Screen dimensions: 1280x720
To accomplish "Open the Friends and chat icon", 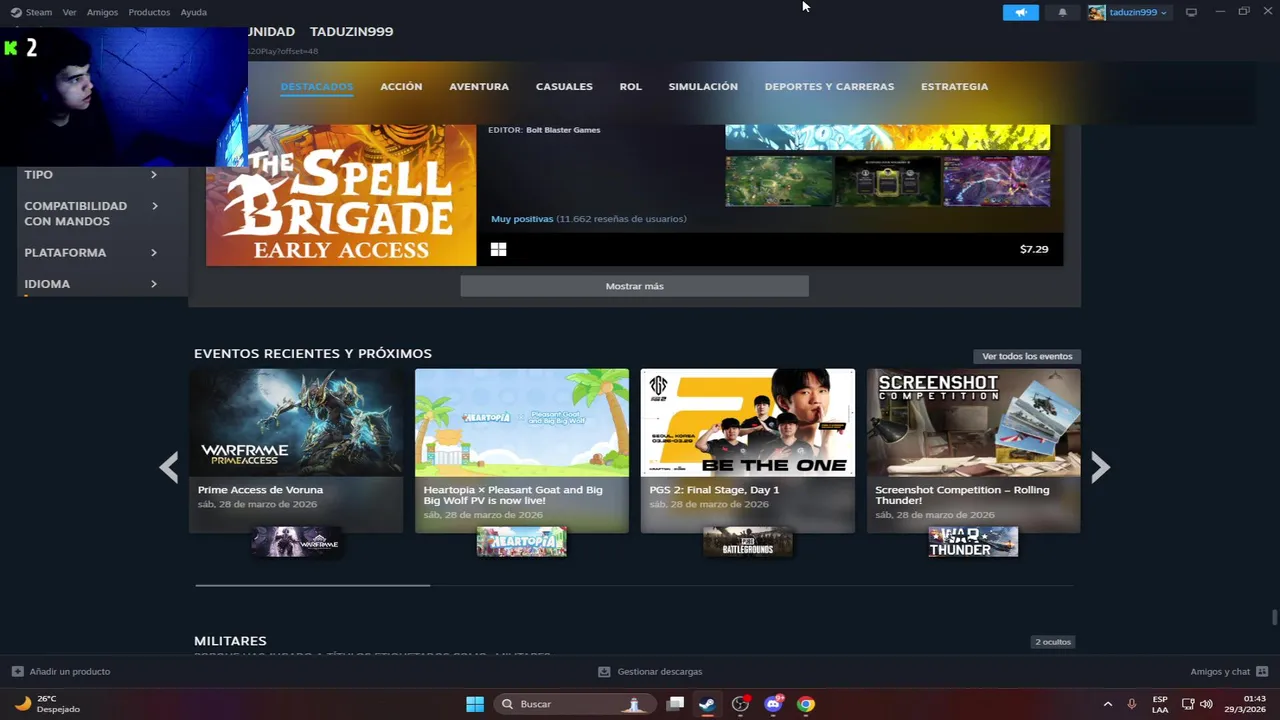I will coord(1262,671).
